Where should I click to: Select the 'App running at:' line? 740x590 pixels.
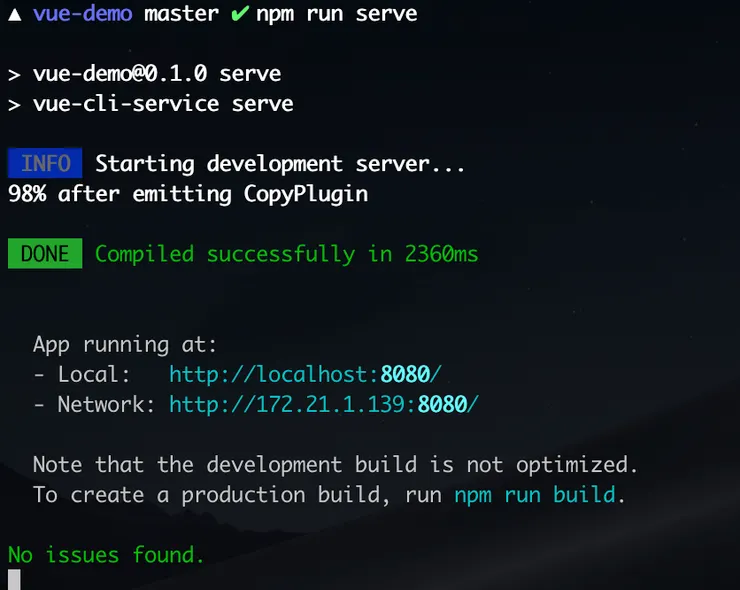pos(125,345)
